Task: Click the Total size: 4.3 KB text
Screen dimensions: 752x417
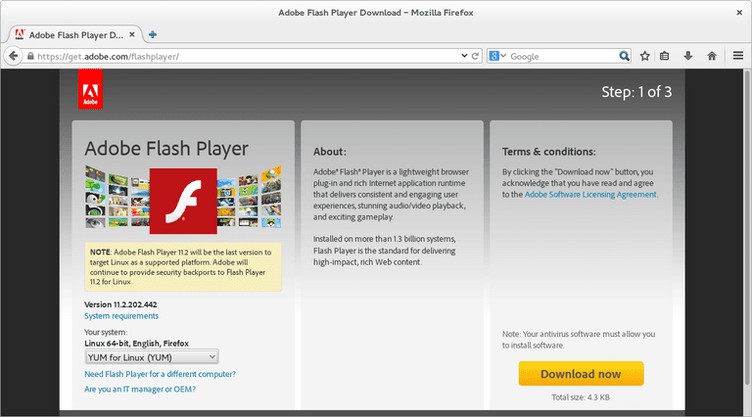Action: [x=580, y=397]
